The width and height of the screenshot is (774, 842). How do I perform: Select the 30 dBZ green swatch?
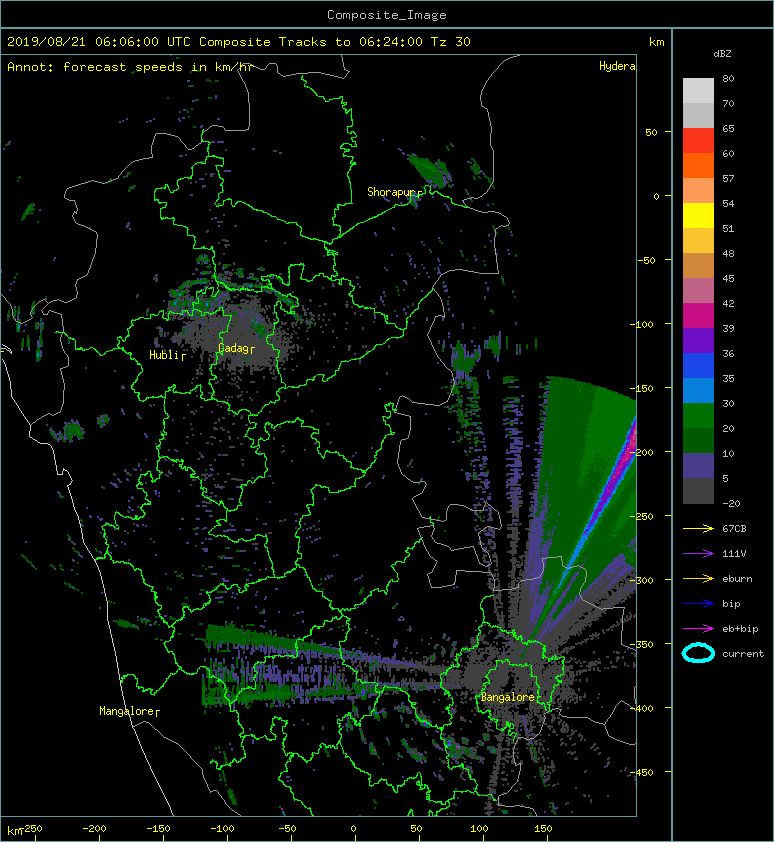698,415
